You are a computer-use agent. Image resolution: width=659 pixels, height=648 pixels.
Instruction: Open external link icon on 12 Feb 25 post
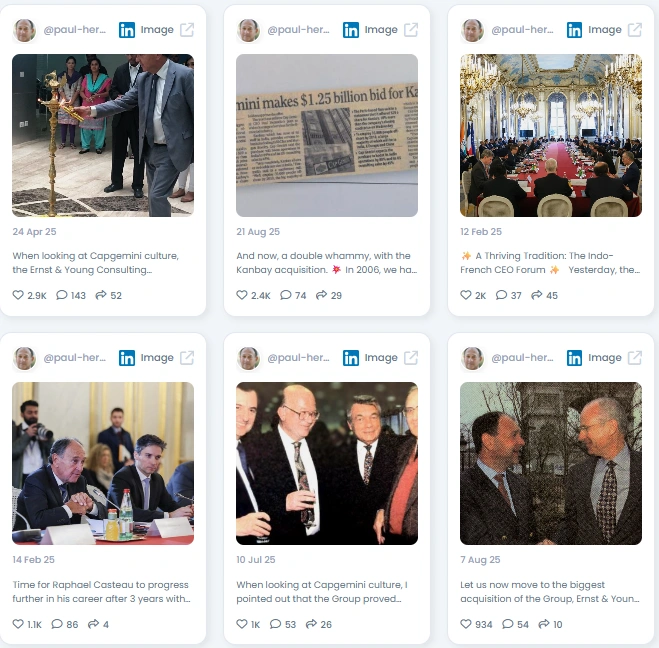(635, 30)
